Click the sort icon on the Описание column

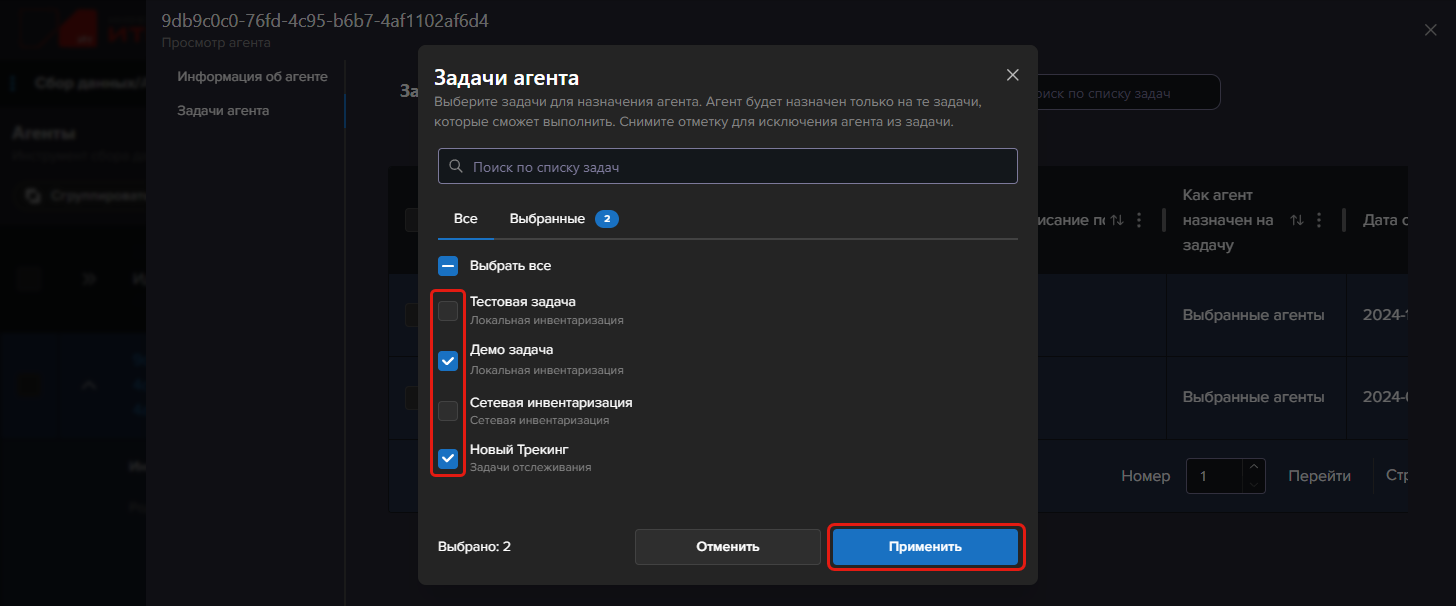coord(1117,220)
